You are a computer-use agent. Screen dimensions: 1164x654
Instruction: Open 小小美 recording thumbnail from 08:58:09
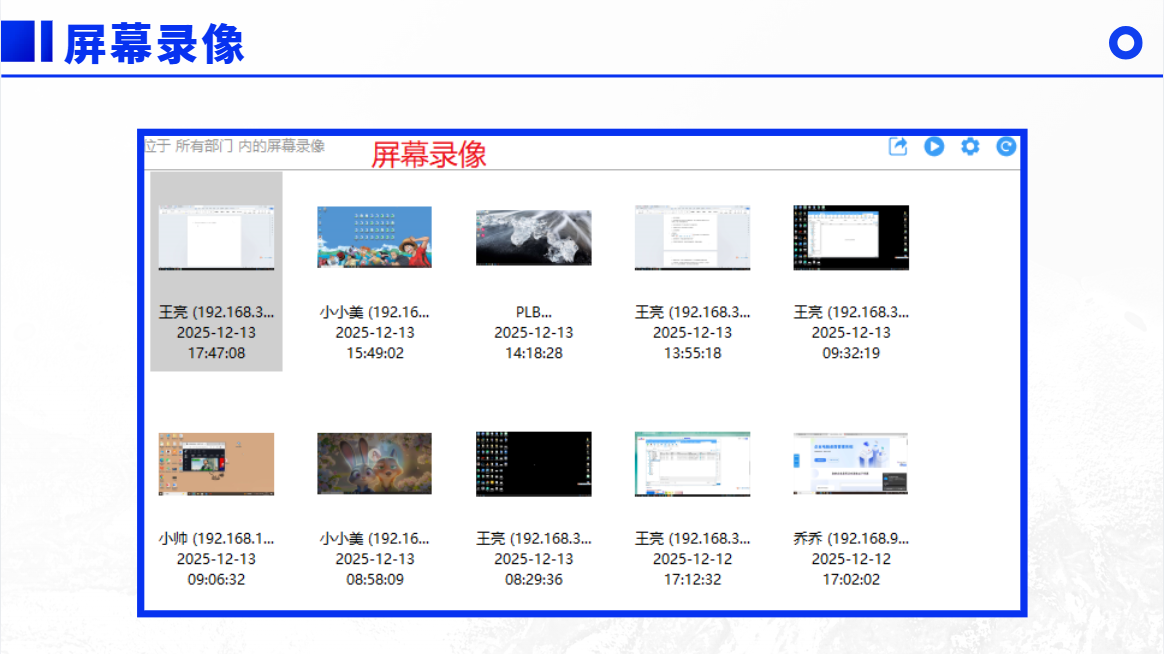tap(374, 463)
